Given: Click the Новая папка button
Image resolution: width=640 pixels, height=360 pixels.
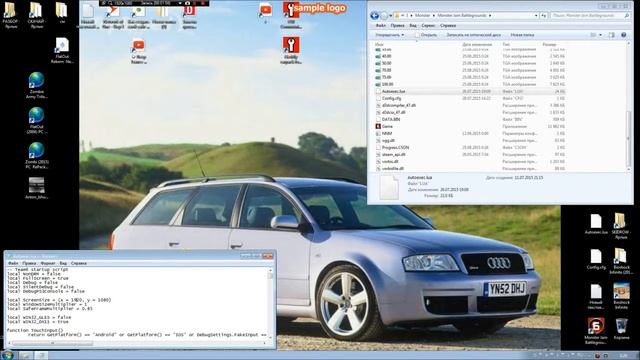Looking at the screenshot, I should (522, 35).
